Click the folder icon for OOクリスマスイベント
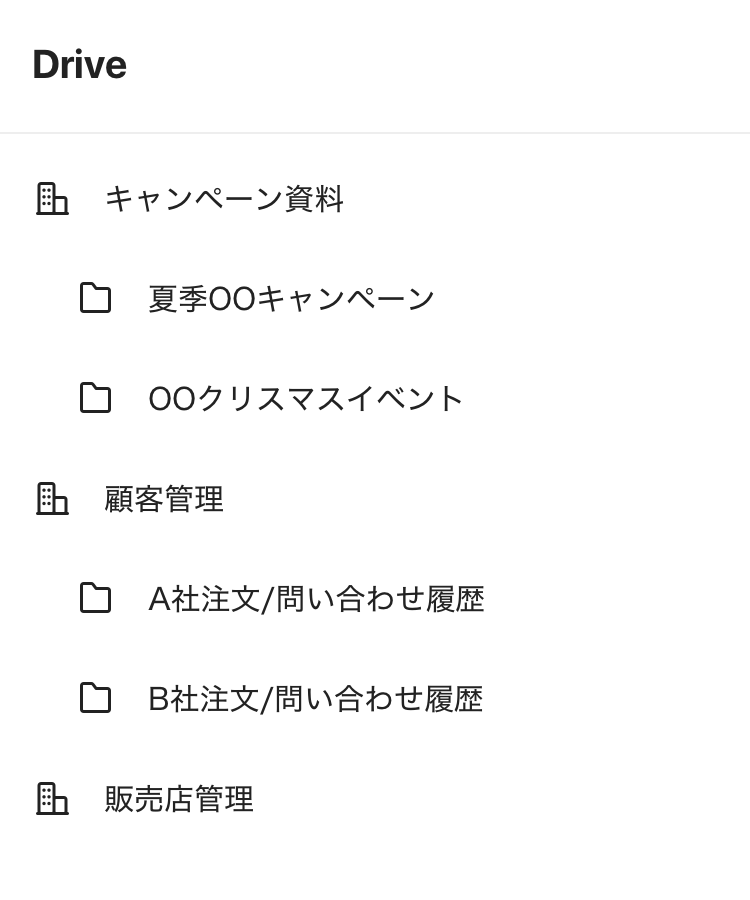The height and width of the screenshot is (900, 750). click(95, 398)
